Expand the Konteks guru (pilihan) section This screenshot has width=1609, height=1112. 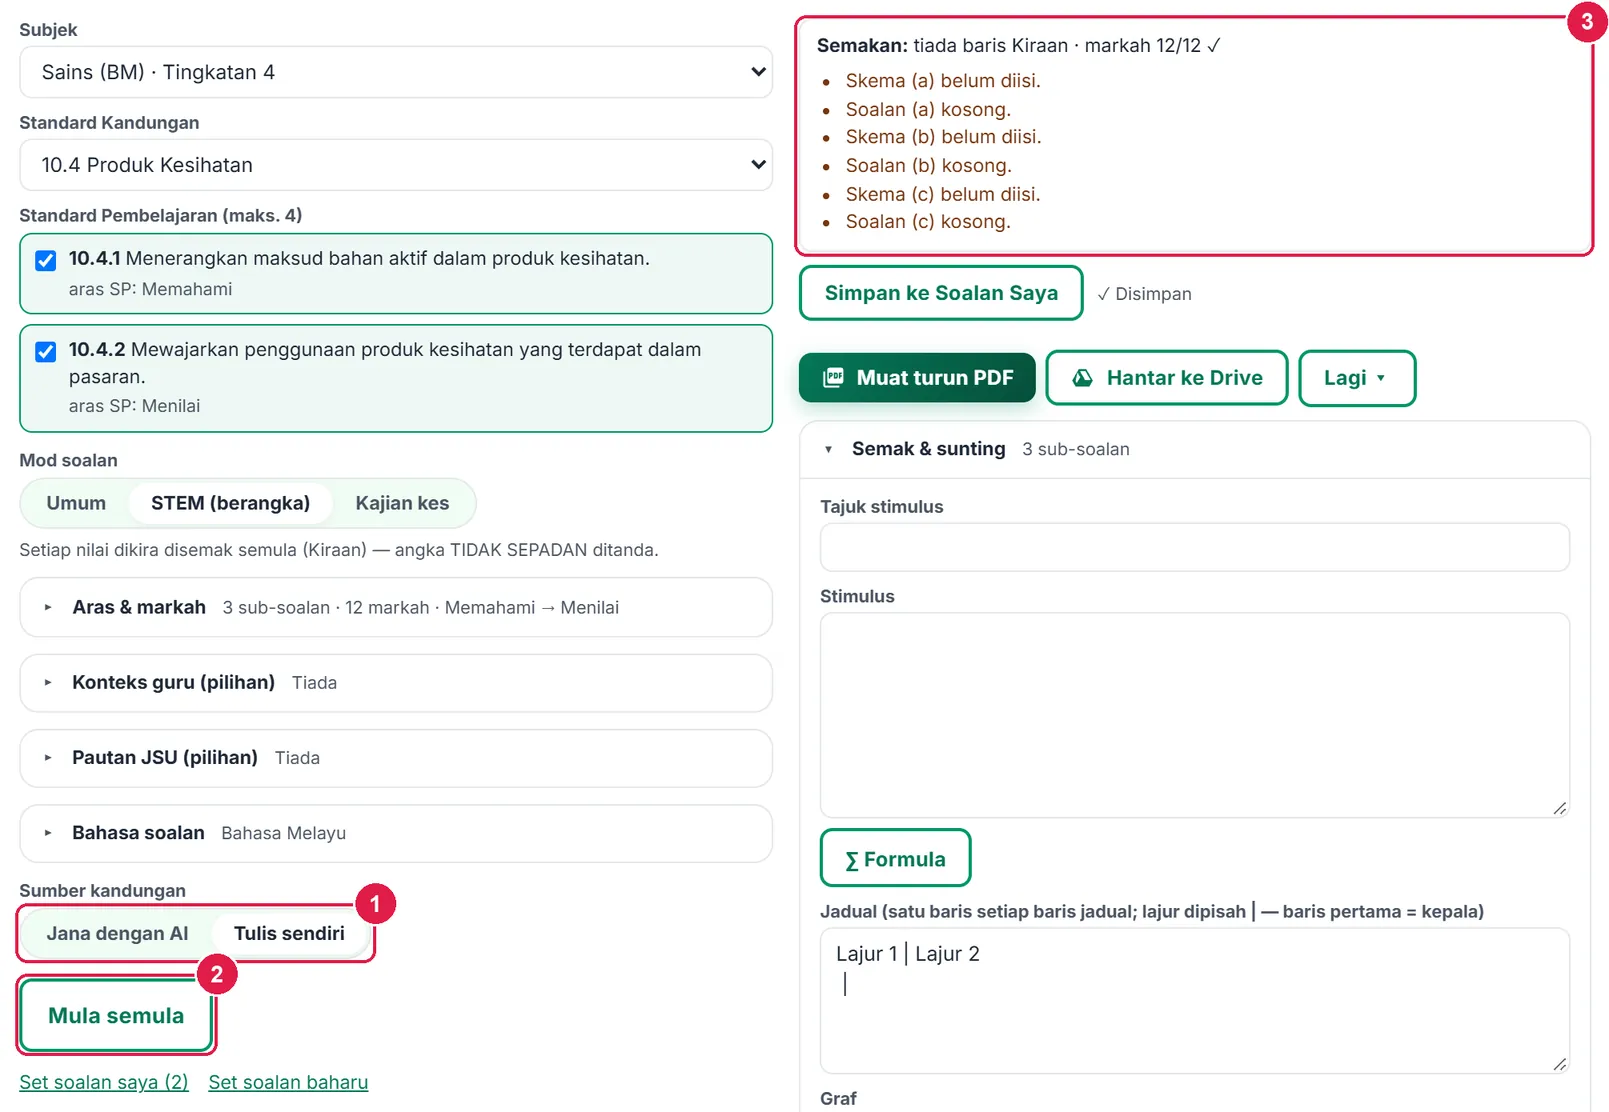(x=396, y=683)
